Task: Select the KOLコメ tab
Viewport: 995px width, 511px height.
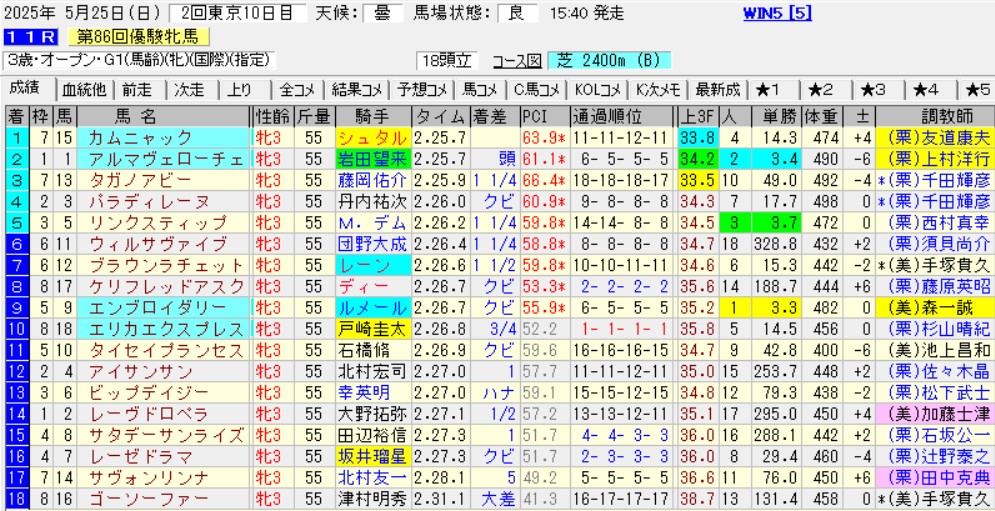Action: pyautogui.click(x=607, y=89)
